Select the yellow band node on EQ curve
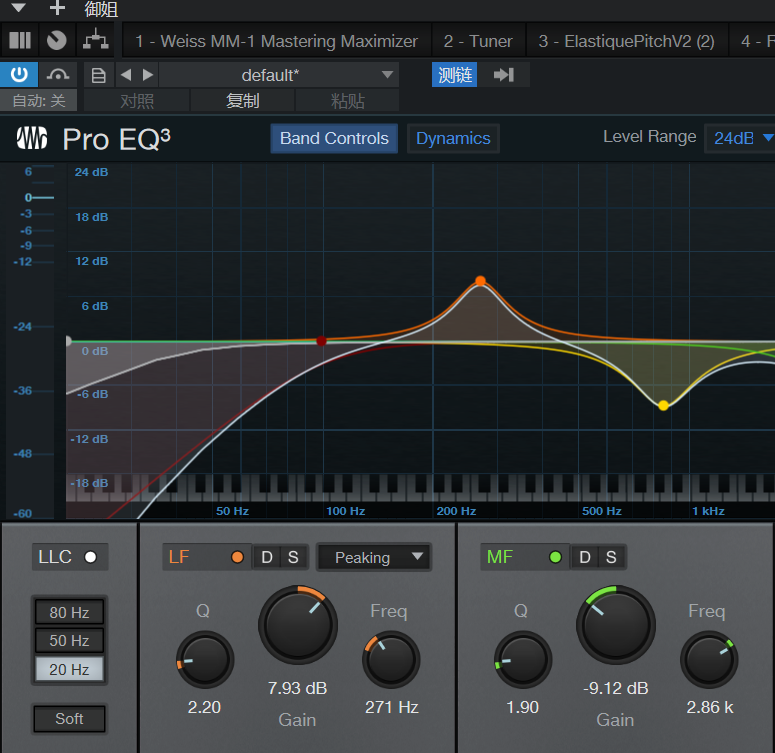The height and width of the screenshot is (753, 775). [663, 405]
